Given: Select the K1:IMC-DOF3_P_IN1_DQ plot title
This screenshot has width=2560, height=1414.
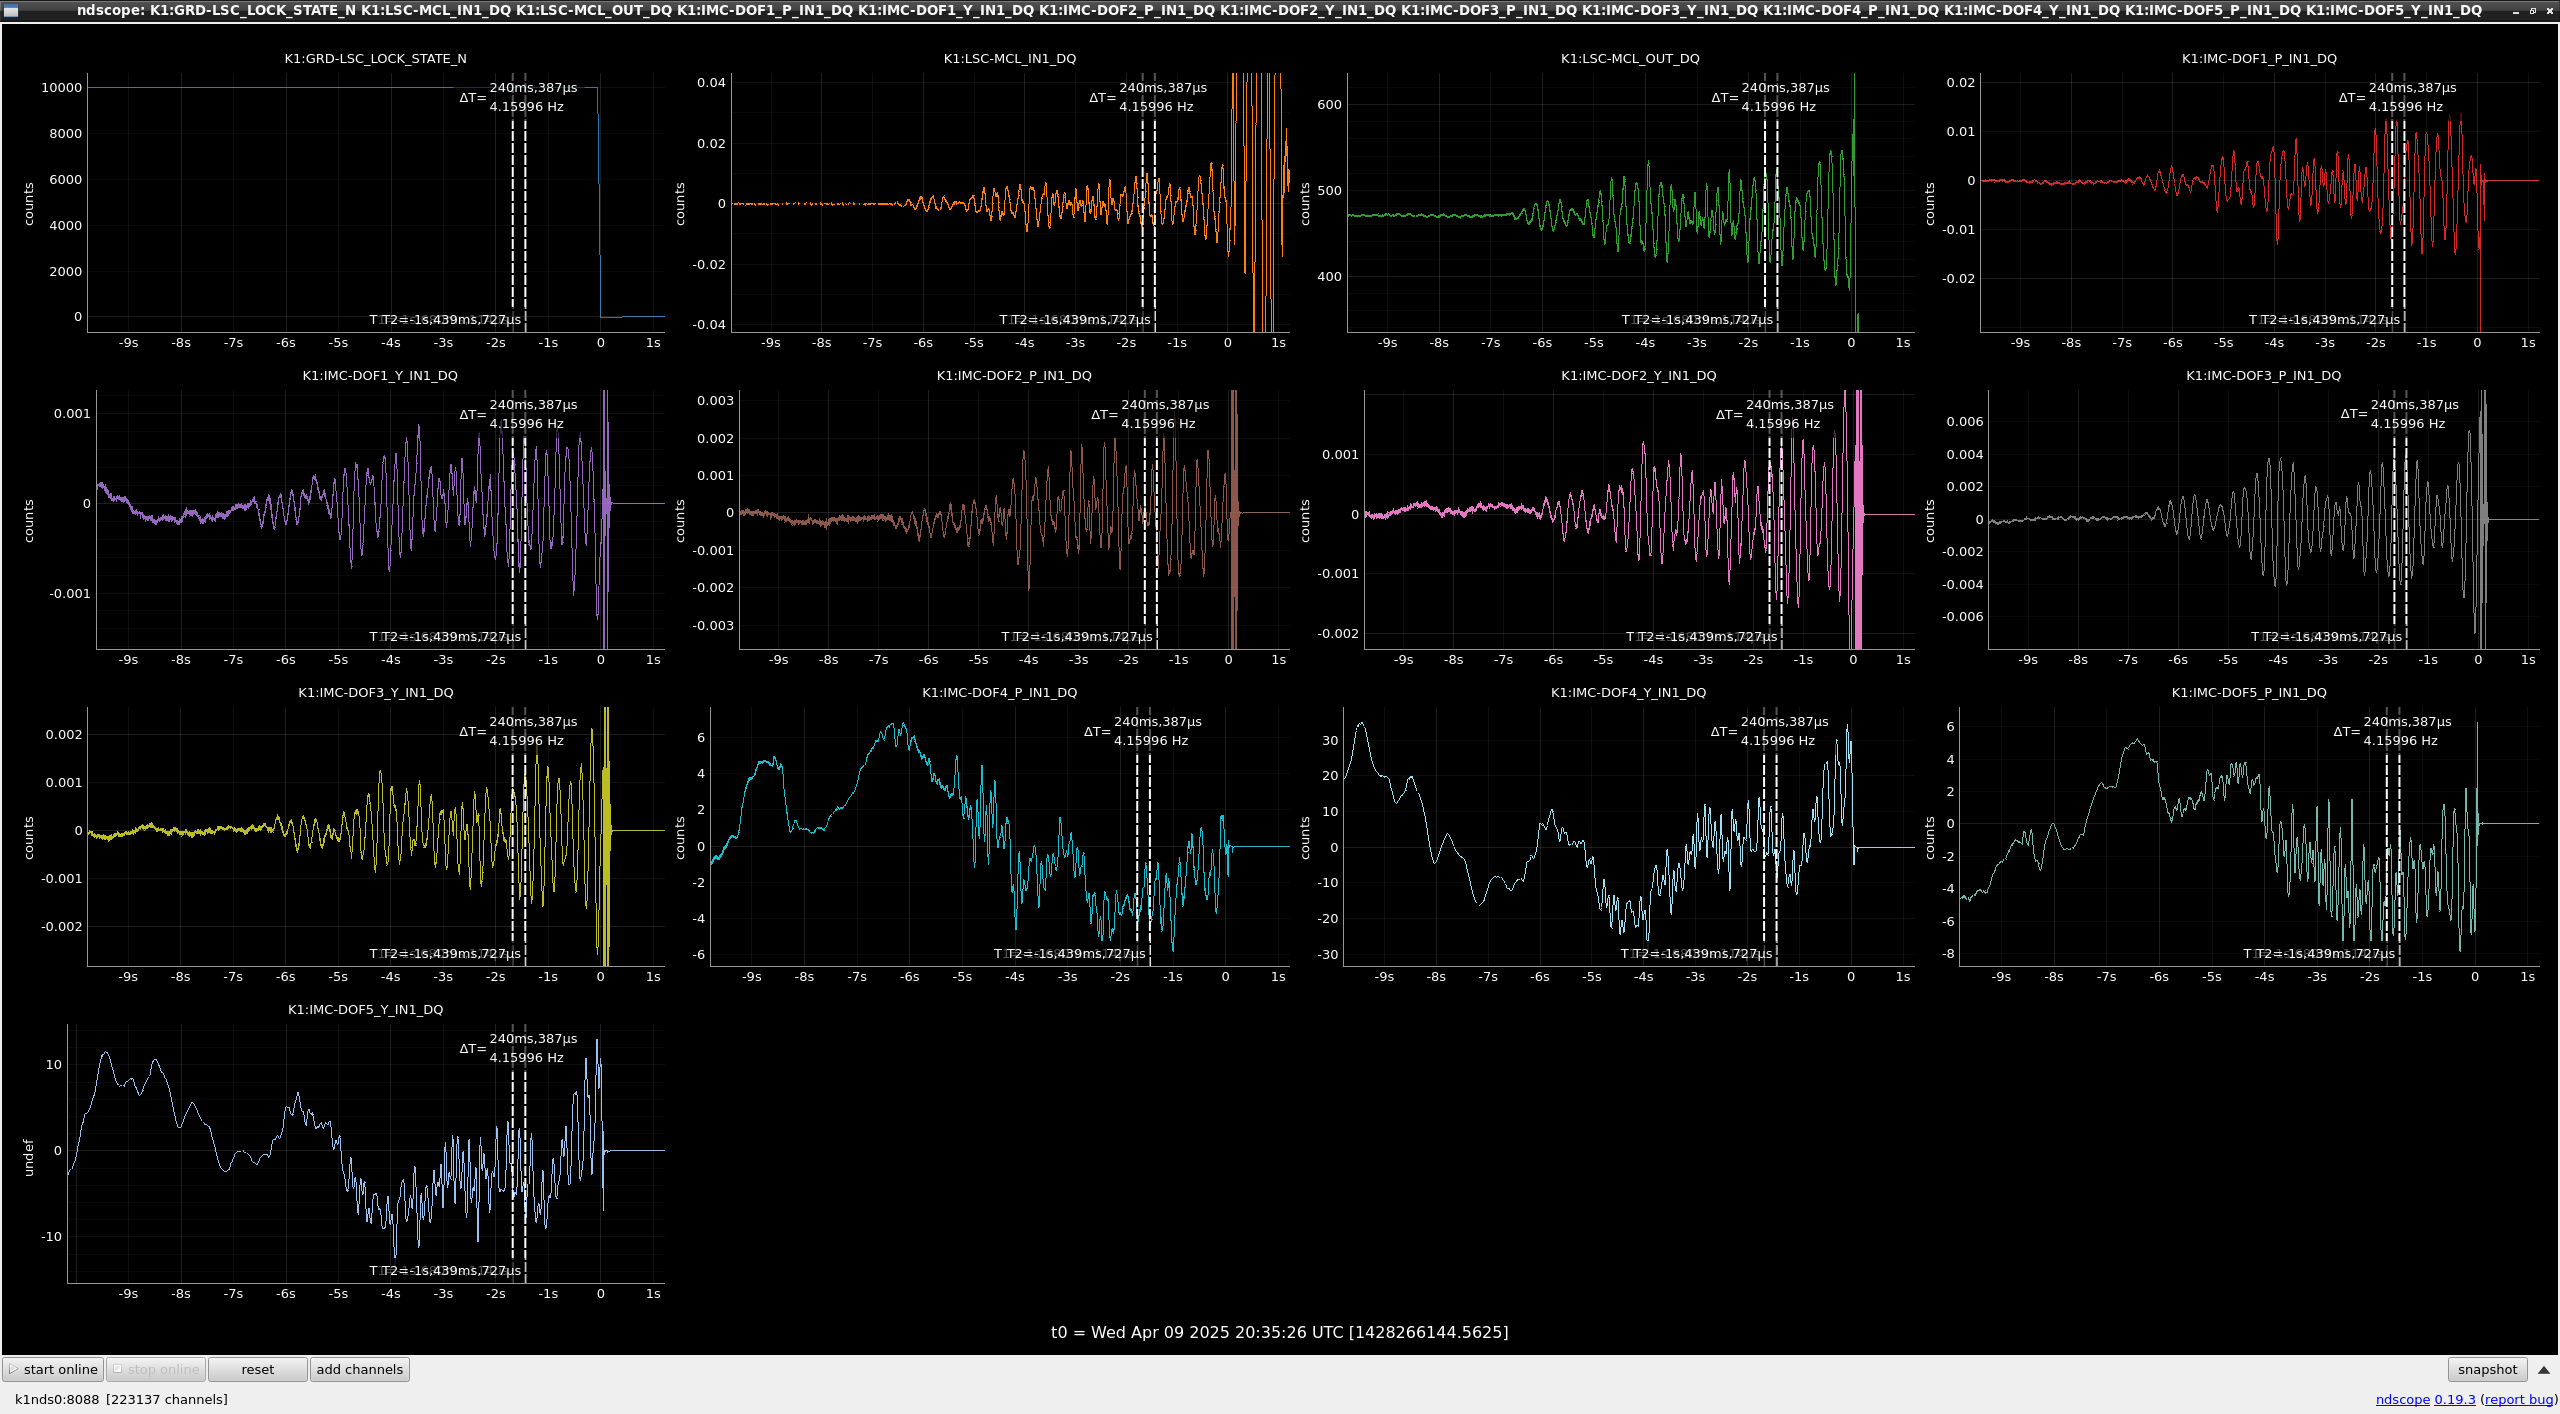Looking at the screenshot, I should tap(2263, 375).
